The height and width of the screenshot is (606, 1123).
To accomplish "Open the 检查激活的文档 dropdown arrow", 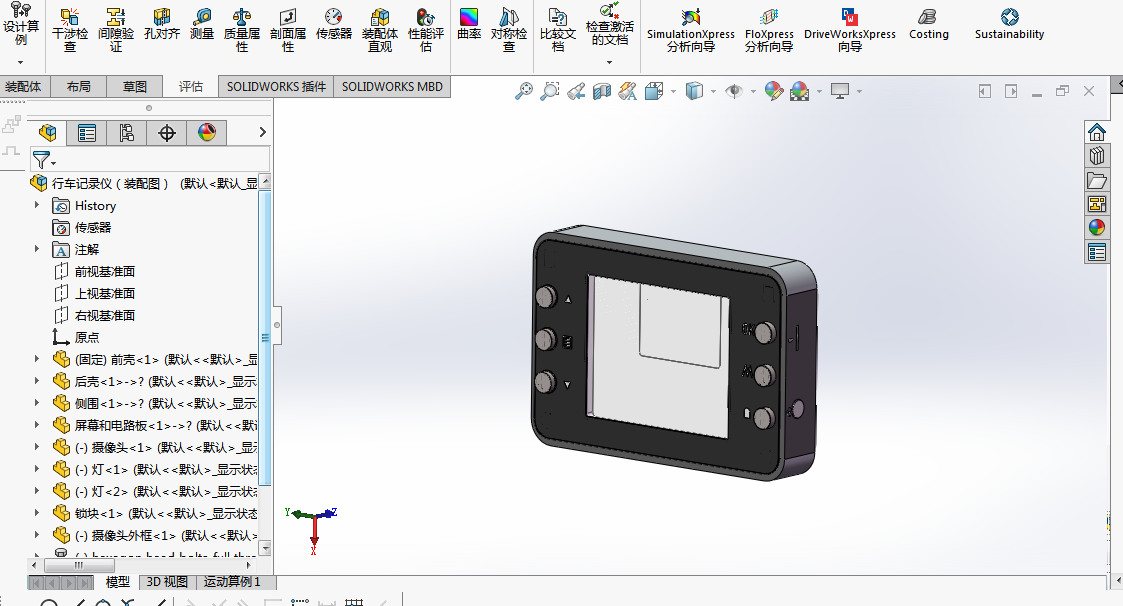I will point(609,62).
